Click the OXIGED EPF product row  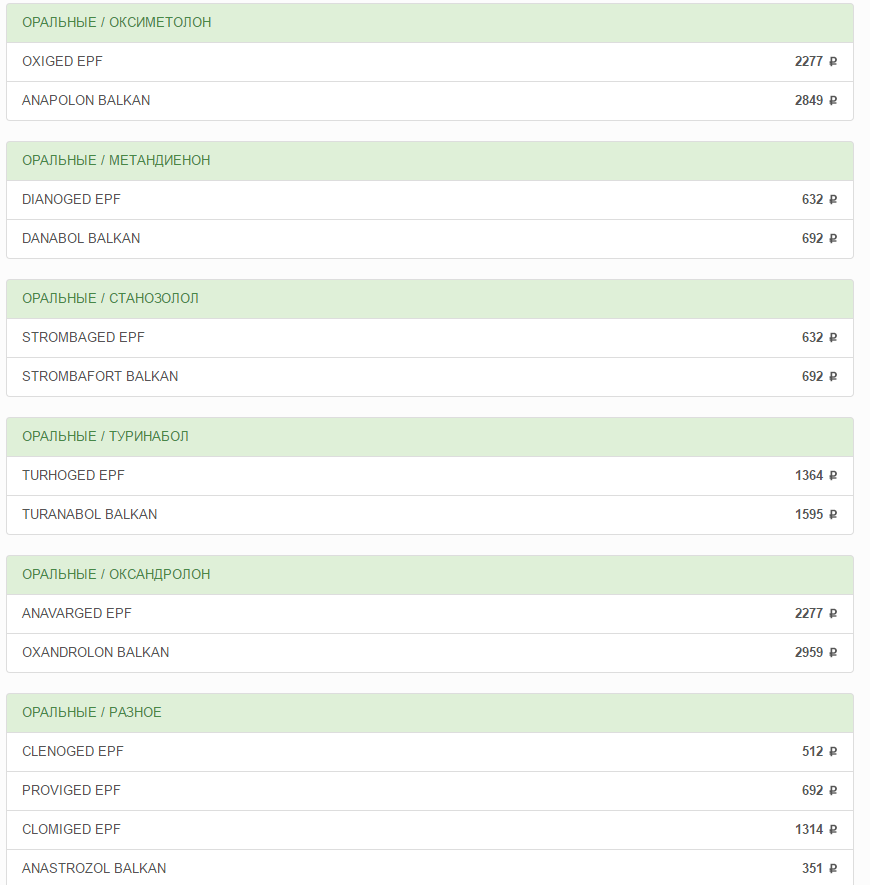click(62, 62)
